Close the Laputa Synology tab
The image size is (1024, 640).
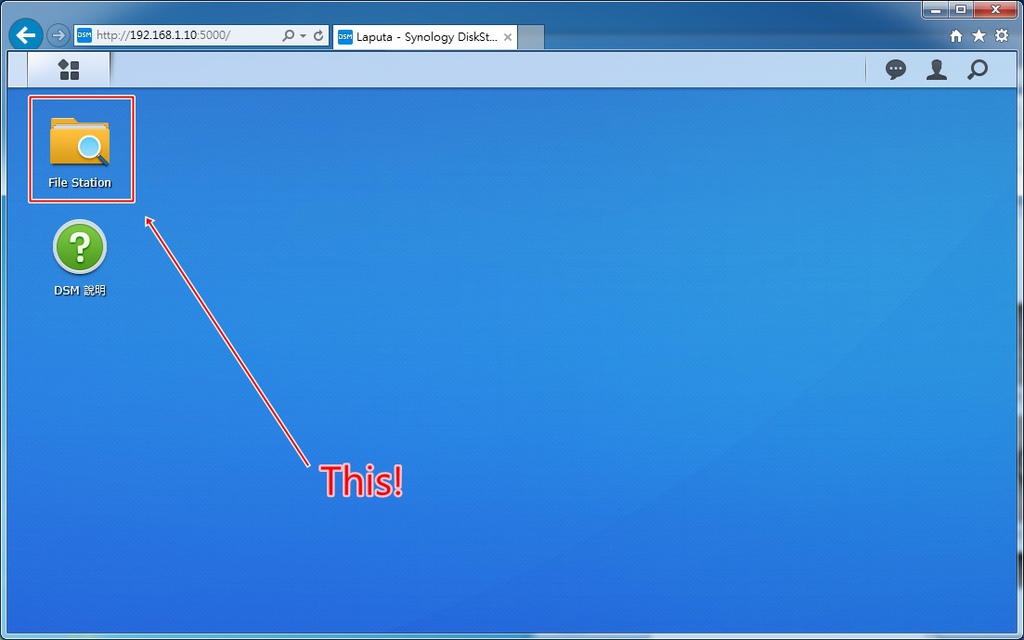coord(507,37)
